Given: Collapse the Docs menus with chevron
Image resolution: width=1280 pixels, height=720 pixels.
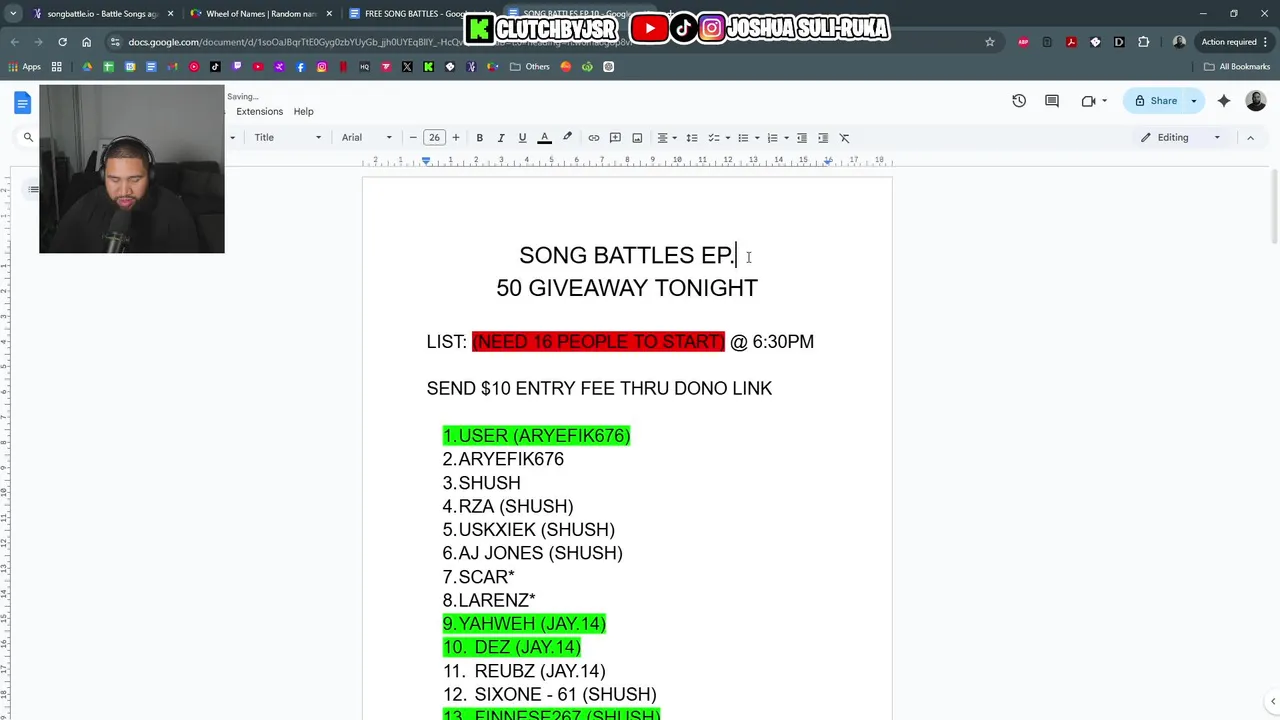Looking at the screenshot, I should pyautogui.click(x=1250, y=137).
